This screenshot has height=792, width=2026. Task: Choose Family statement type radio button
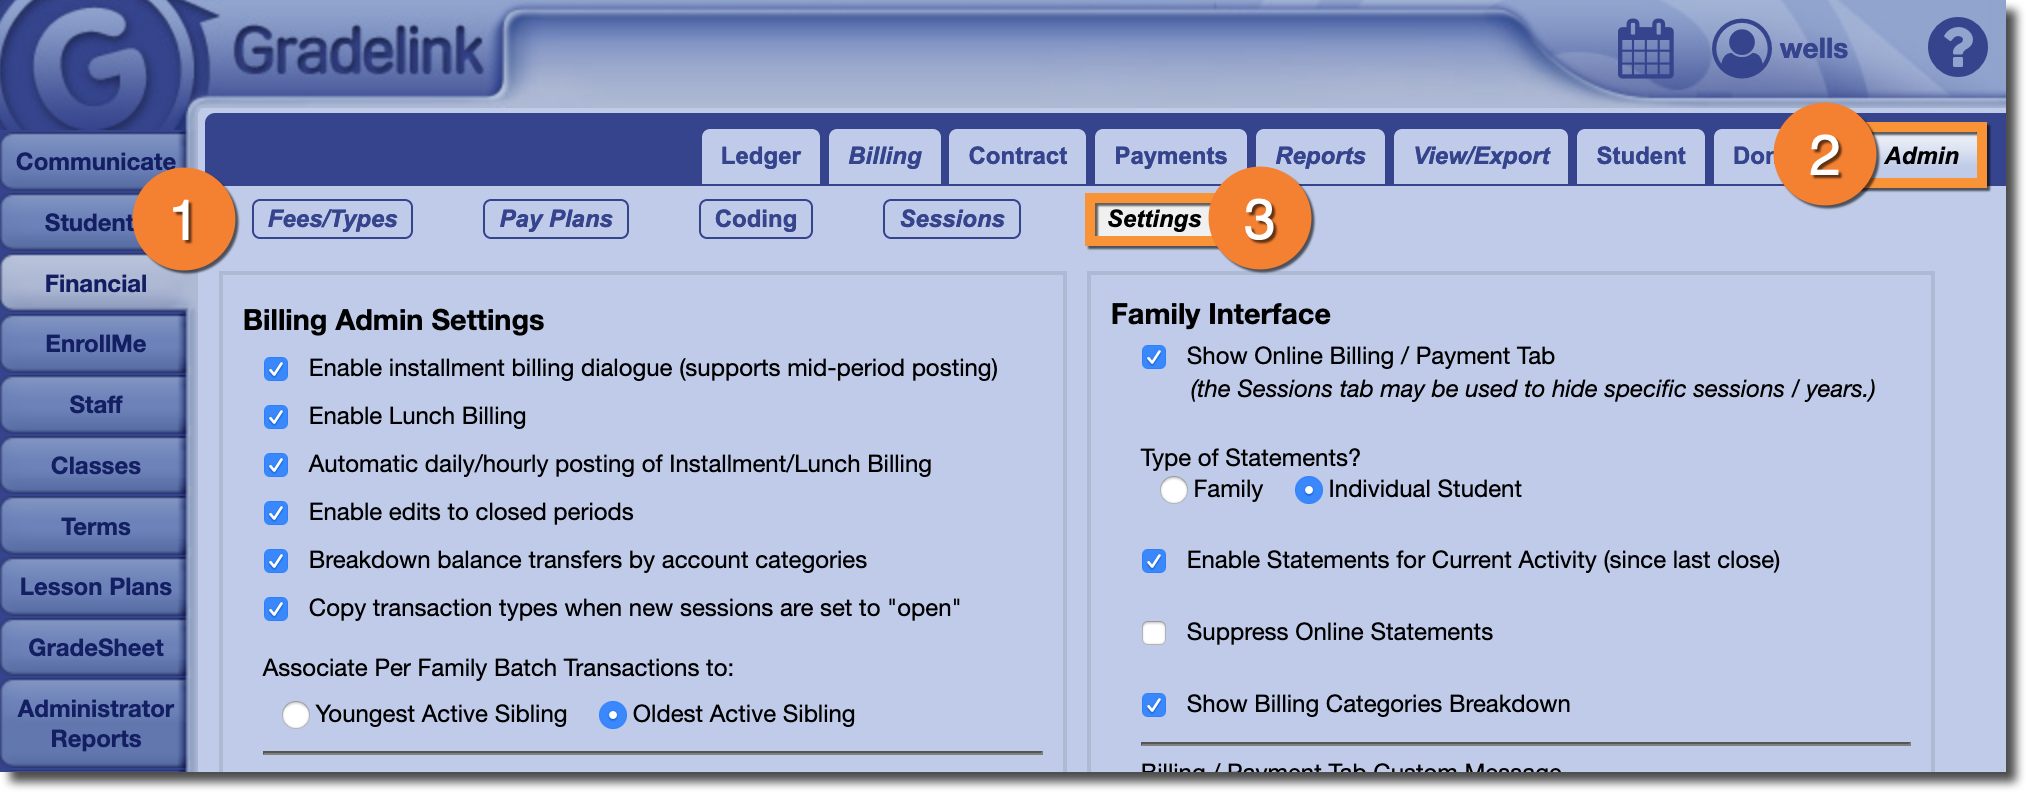(1174, 490)
